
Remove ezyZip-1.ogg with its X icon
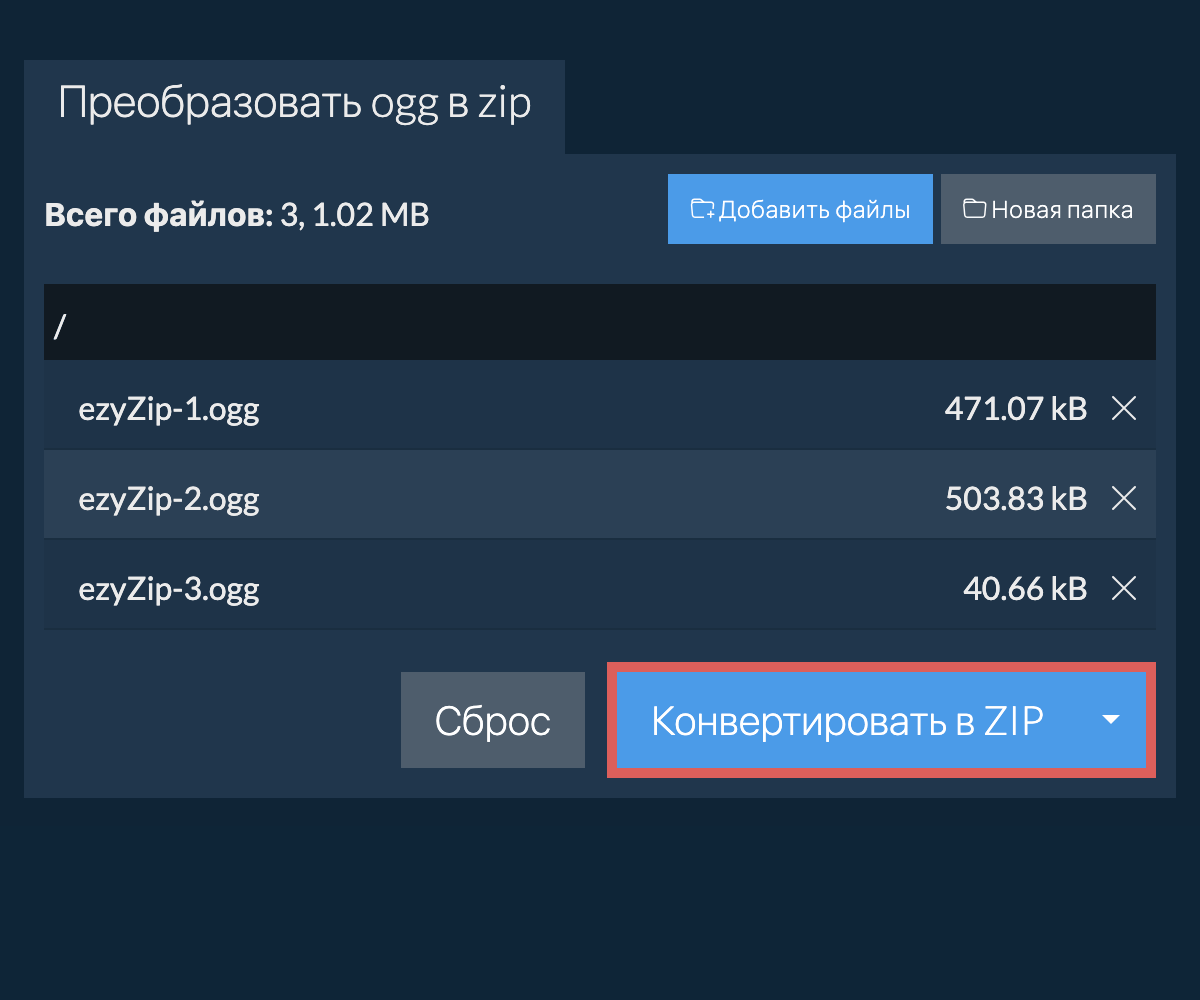point(1124,408)
